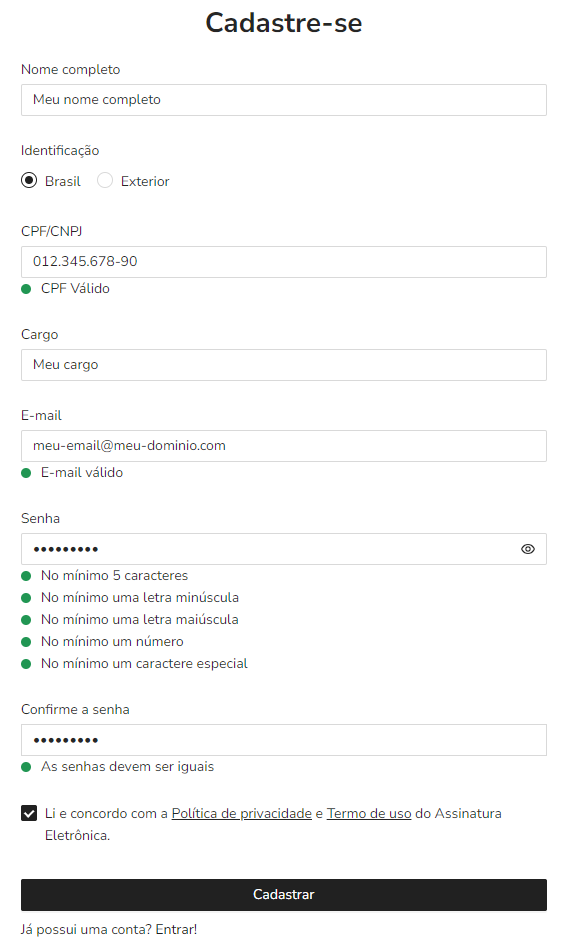Click the dot beside No mínimo 5 caracteres
The image size is (582, 943).
pos(26,576)
